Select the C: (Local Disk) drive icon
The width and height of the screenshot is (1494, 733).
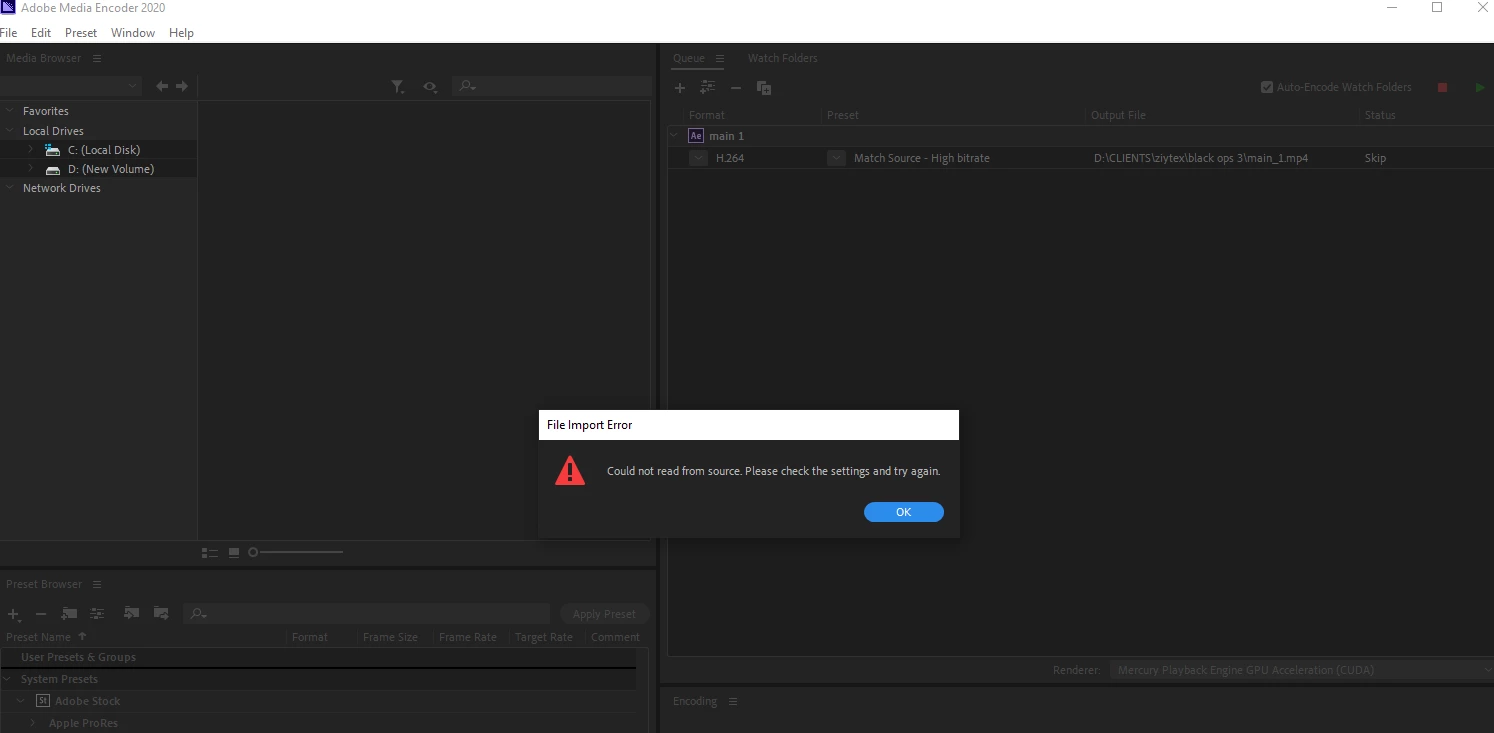pyautogui.click(x=53, y=150)
